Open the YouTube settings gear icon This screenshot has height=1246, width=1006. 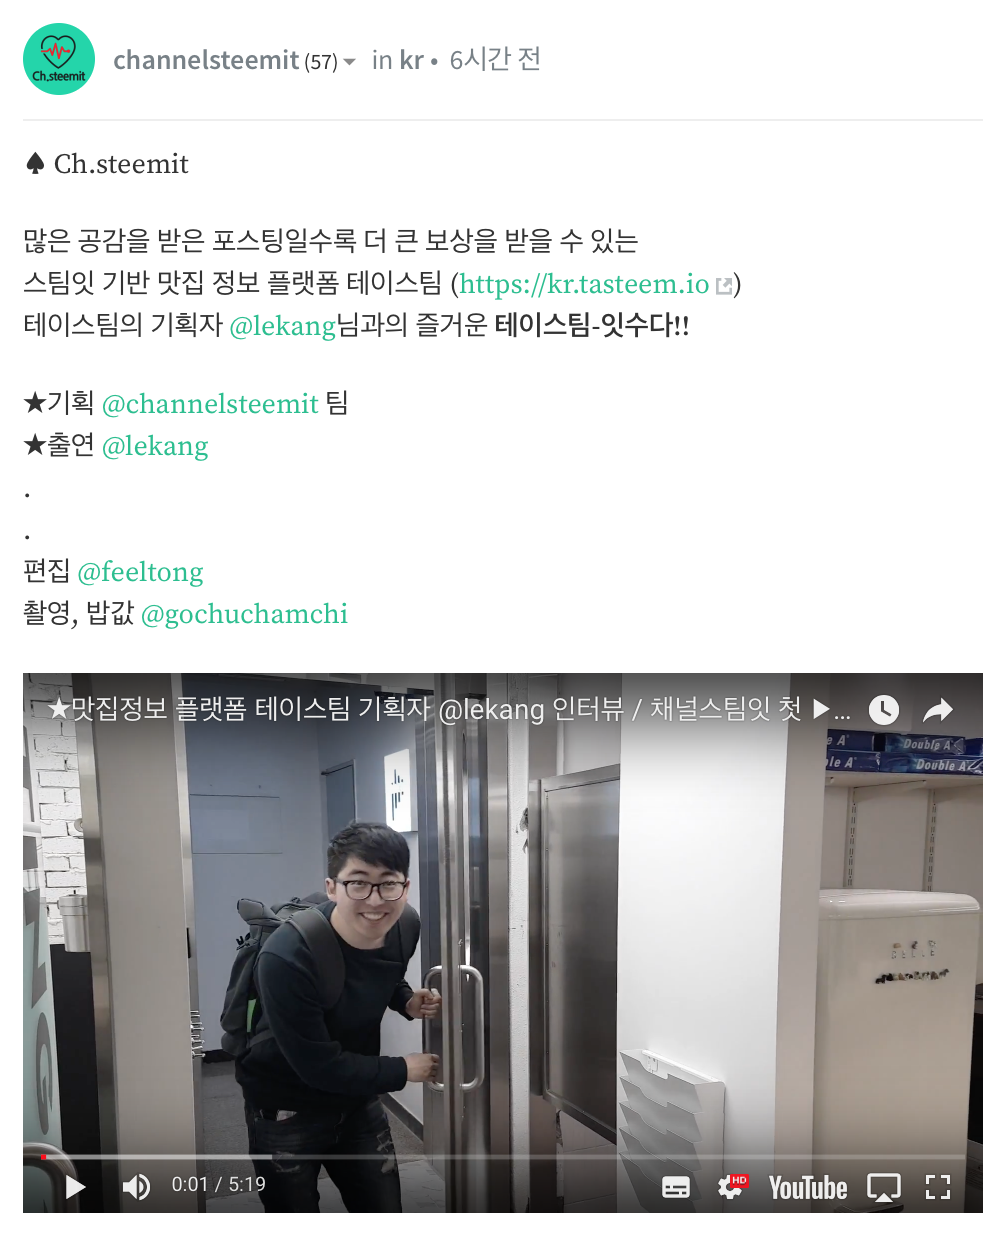732,1186
